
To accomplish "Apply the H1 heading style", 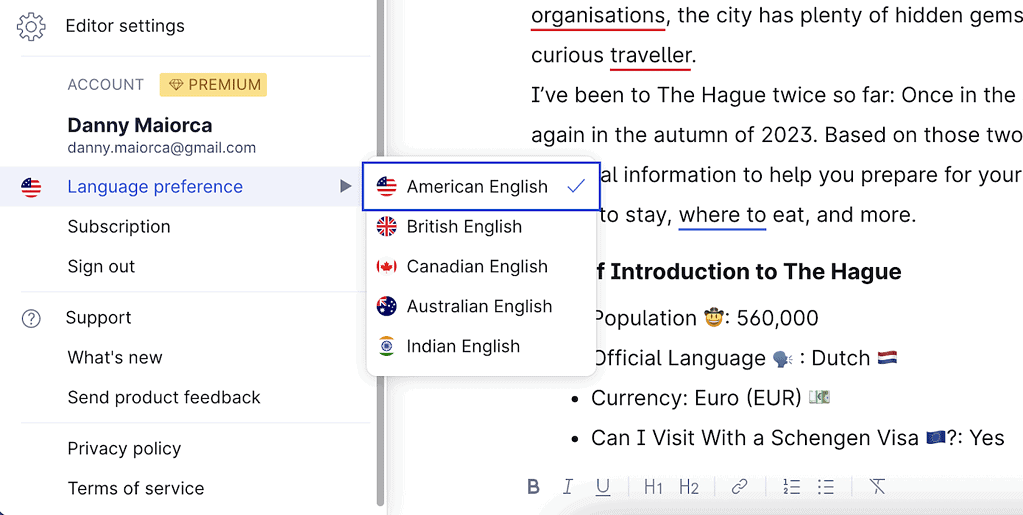I will (653, 487).
